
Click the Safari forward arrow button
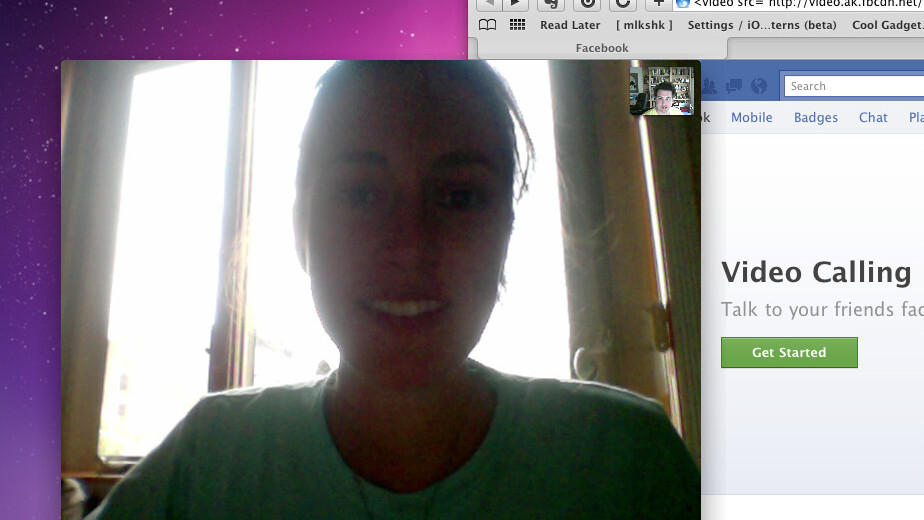click(514, 4)
